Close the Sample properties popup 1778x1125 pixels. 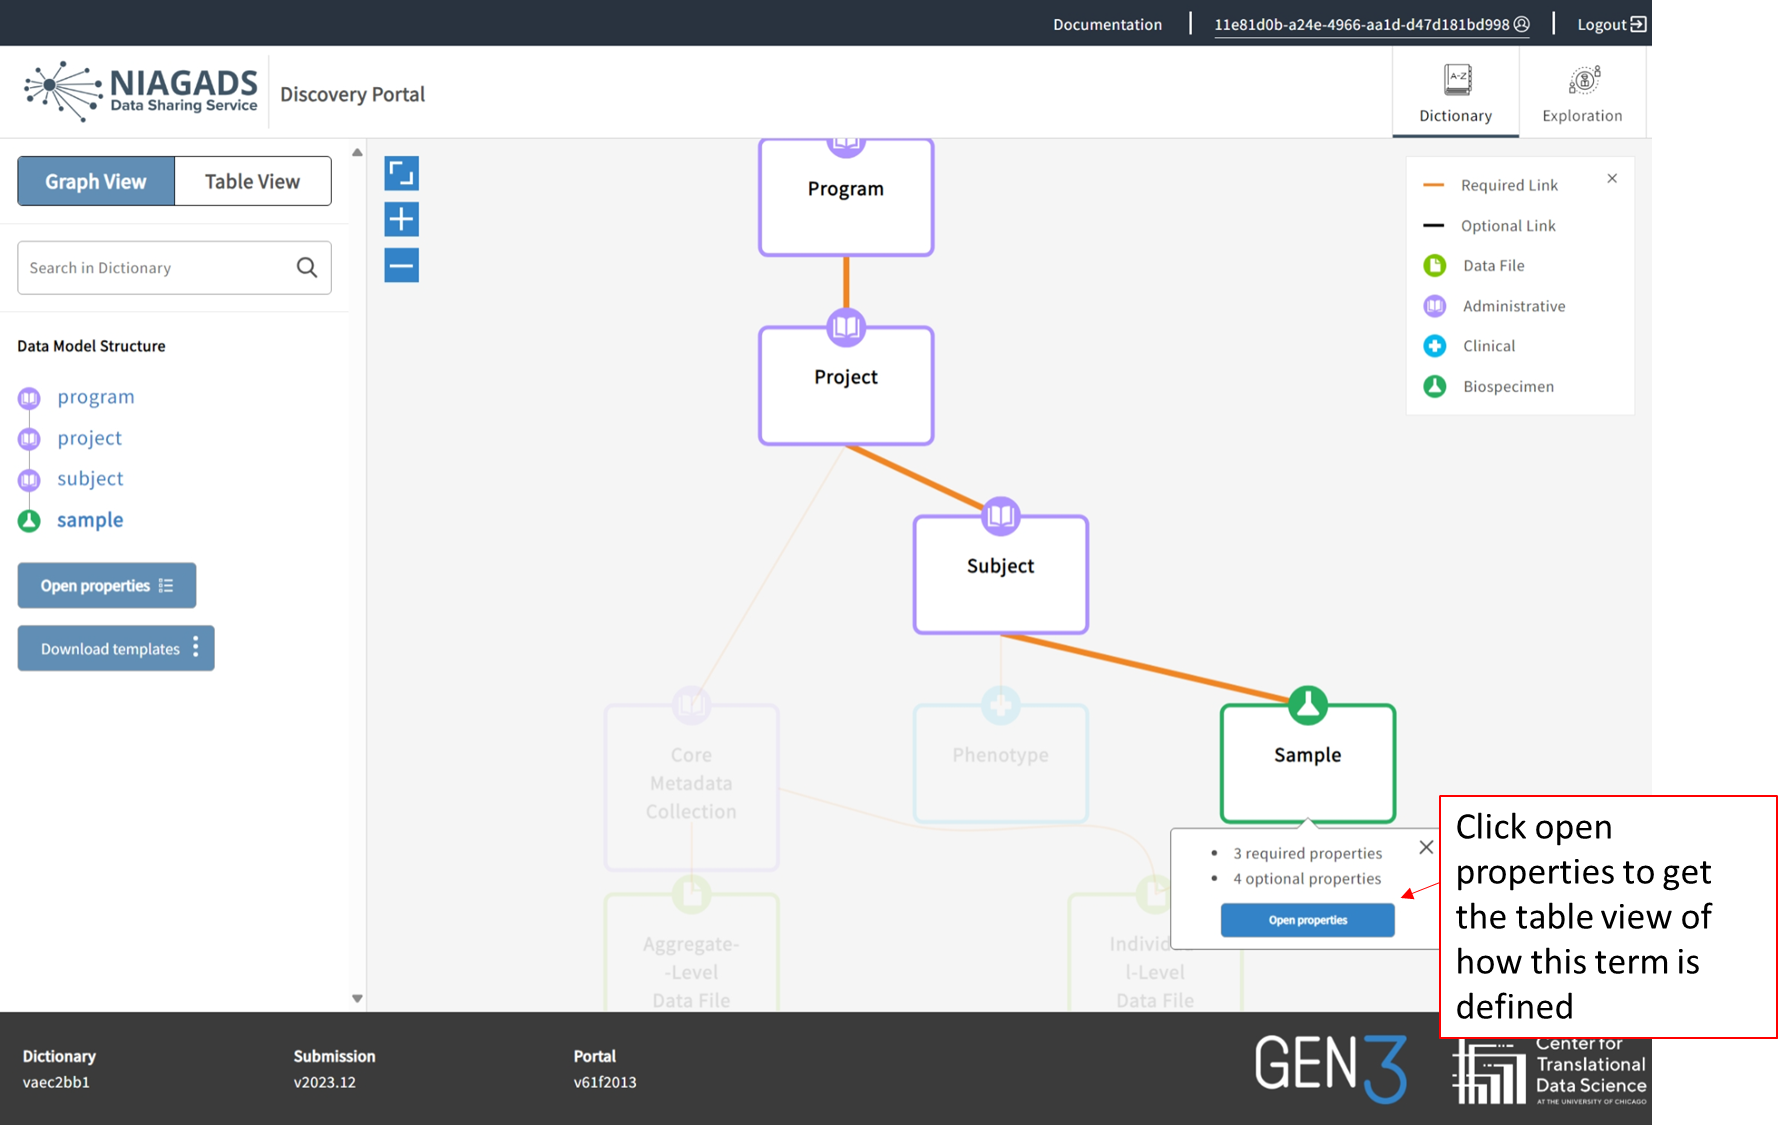tap(1426, 847)
